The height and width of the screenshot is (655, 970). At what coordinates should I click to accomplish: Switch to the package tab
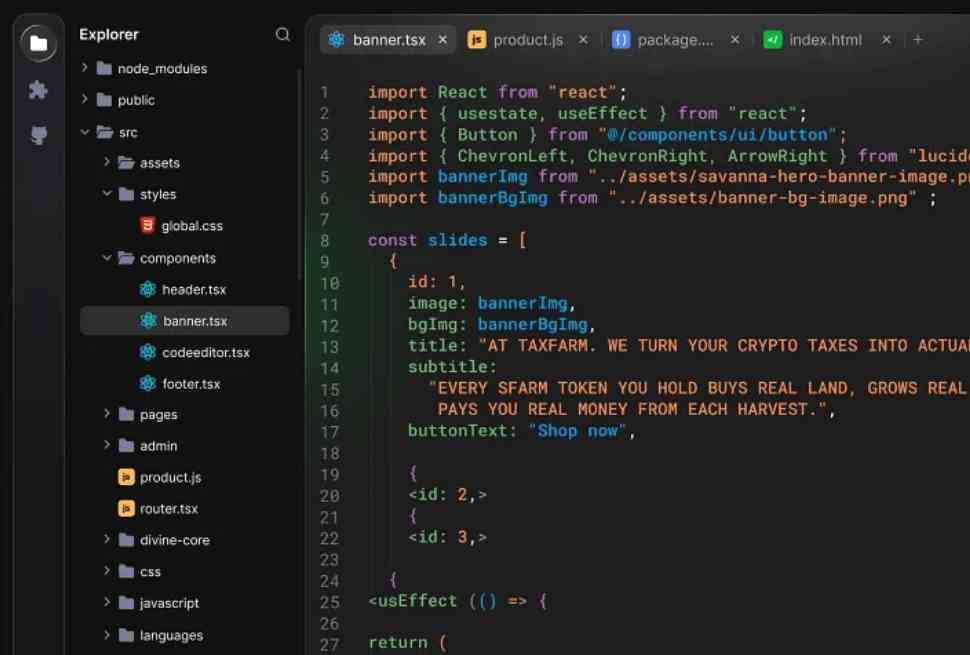[676, 40]
